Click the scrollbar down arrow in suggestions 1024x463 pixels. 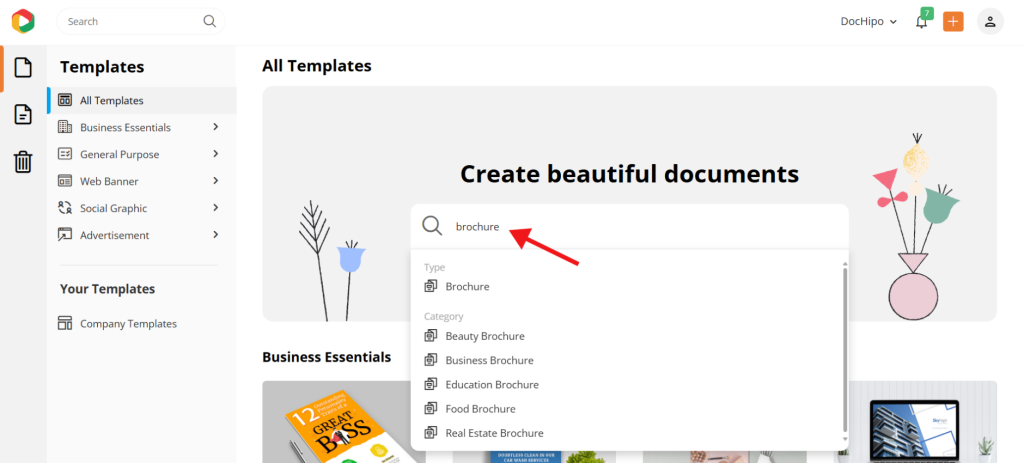point(845,440)
